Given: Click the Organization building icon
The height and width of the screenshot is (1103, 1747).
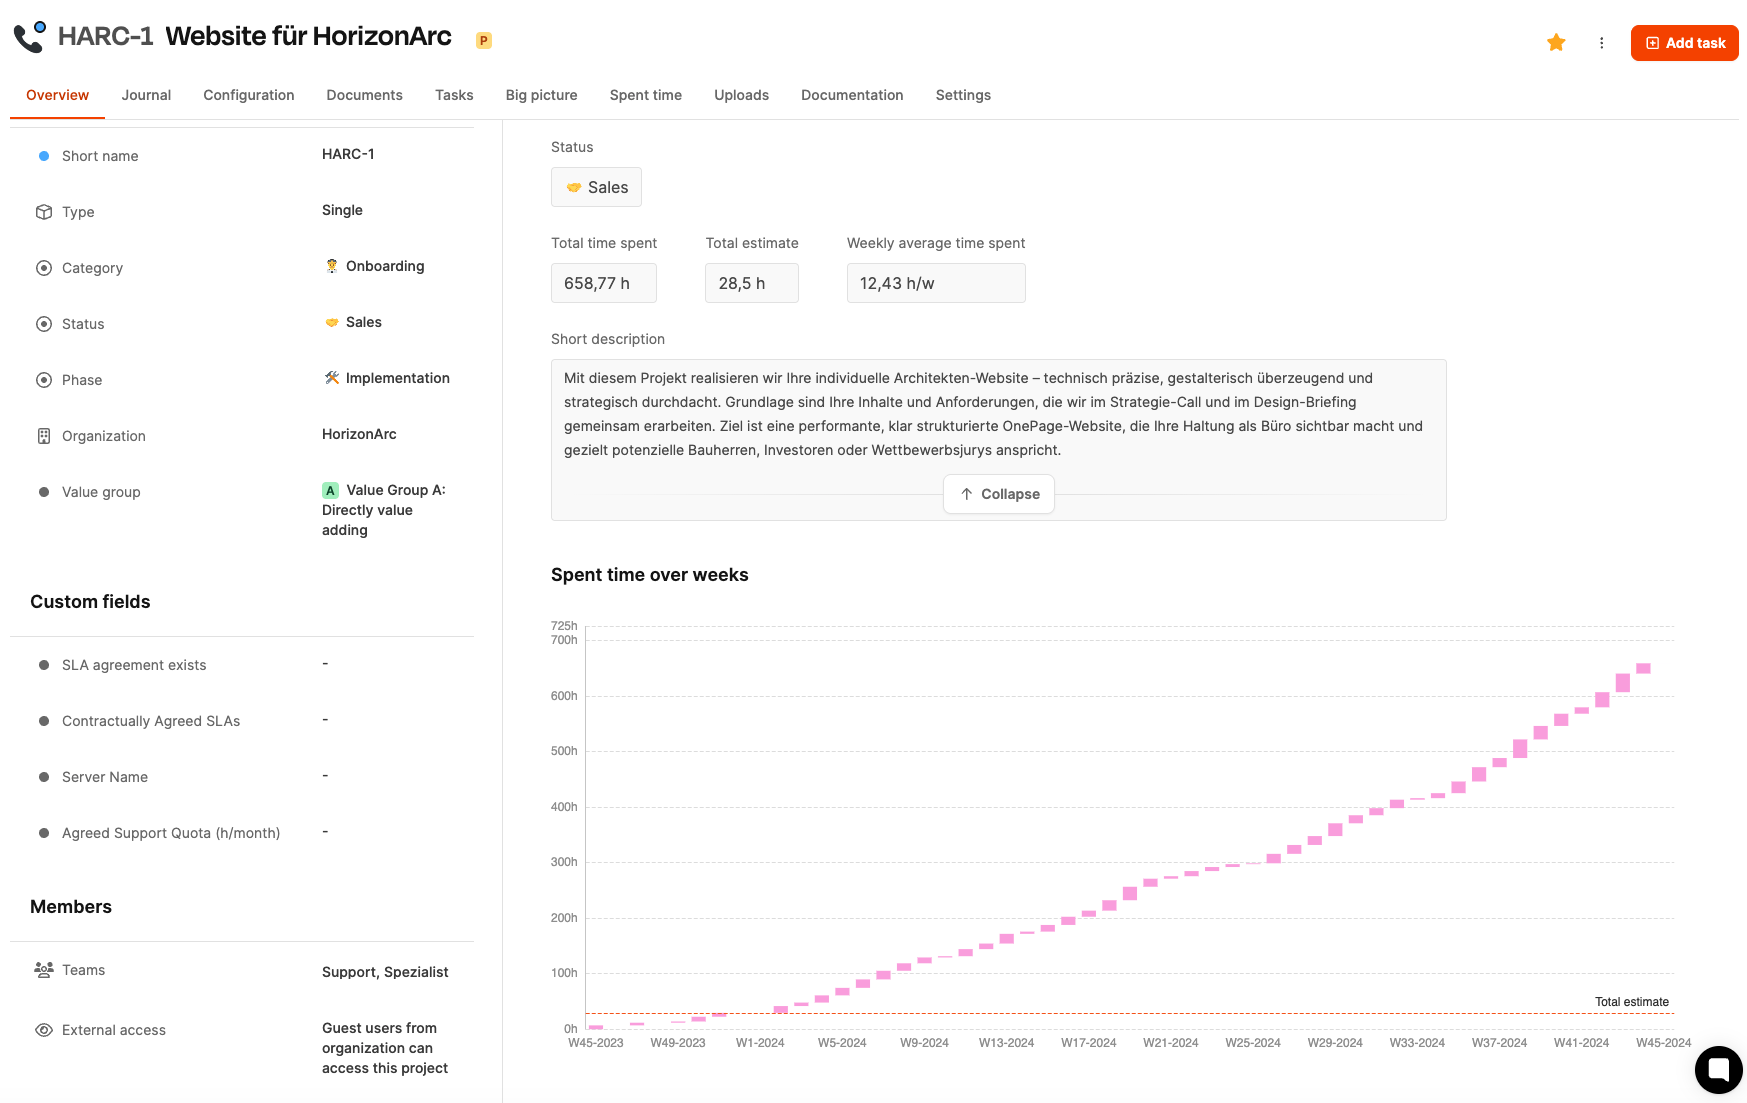Looking at the screenshot, I should pyautogui.click(x=44, y=436).
